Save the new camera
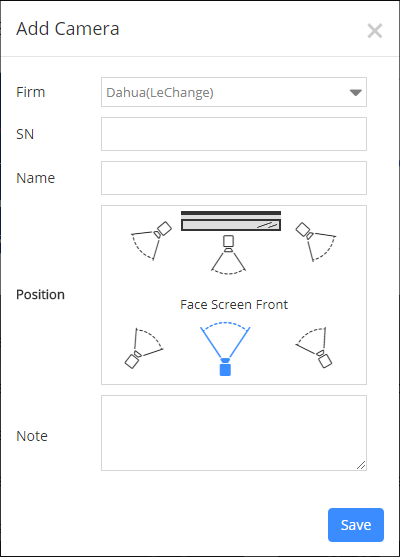400x557 pixels. [x=356, y=525]
